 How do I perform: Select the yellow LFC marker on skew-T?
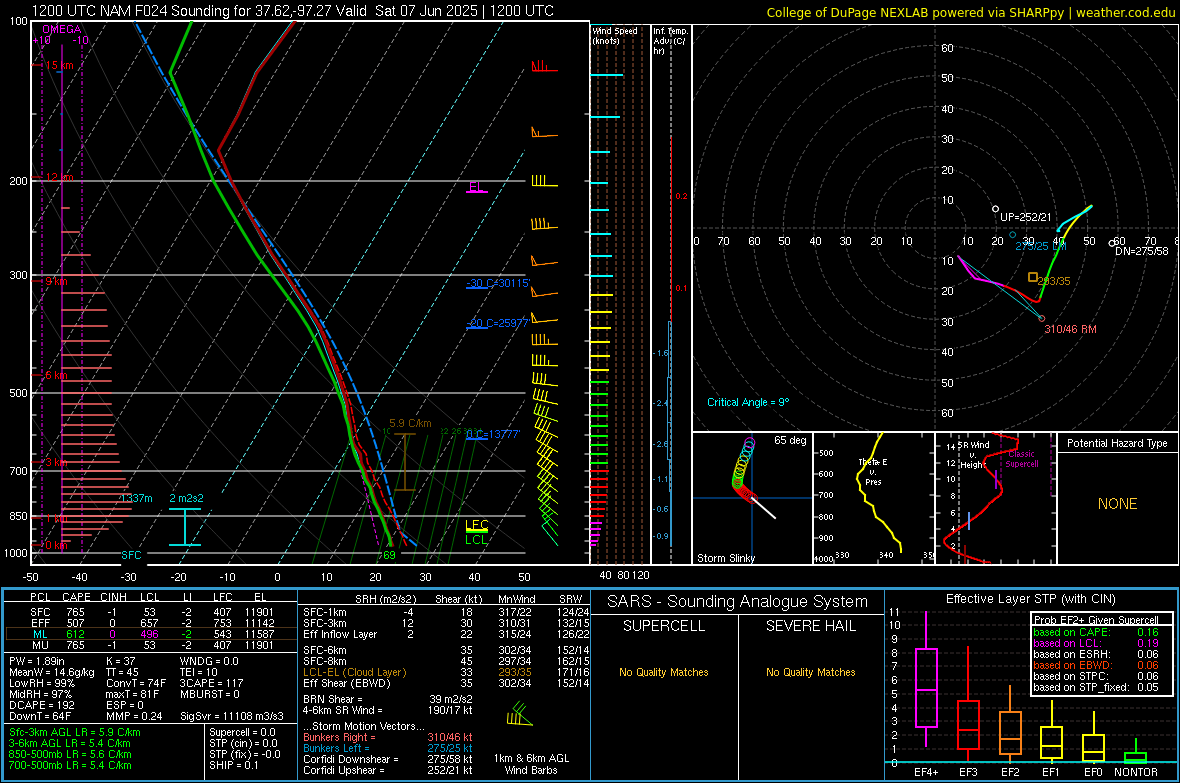click(476, 526)
